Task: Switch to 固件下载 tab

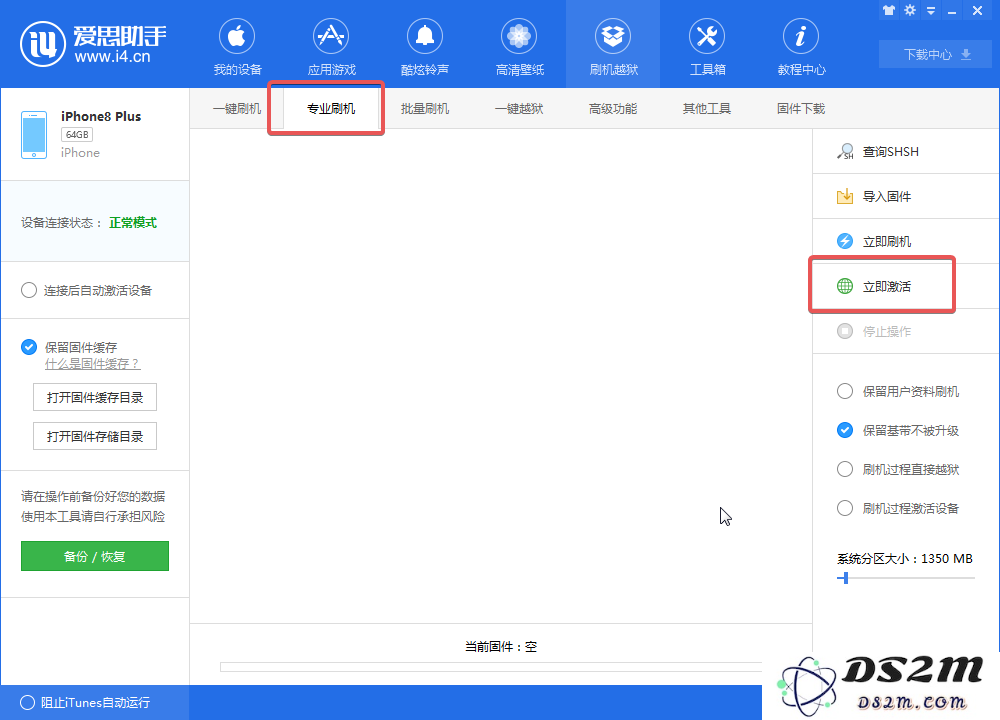Action: pos(801,108)
